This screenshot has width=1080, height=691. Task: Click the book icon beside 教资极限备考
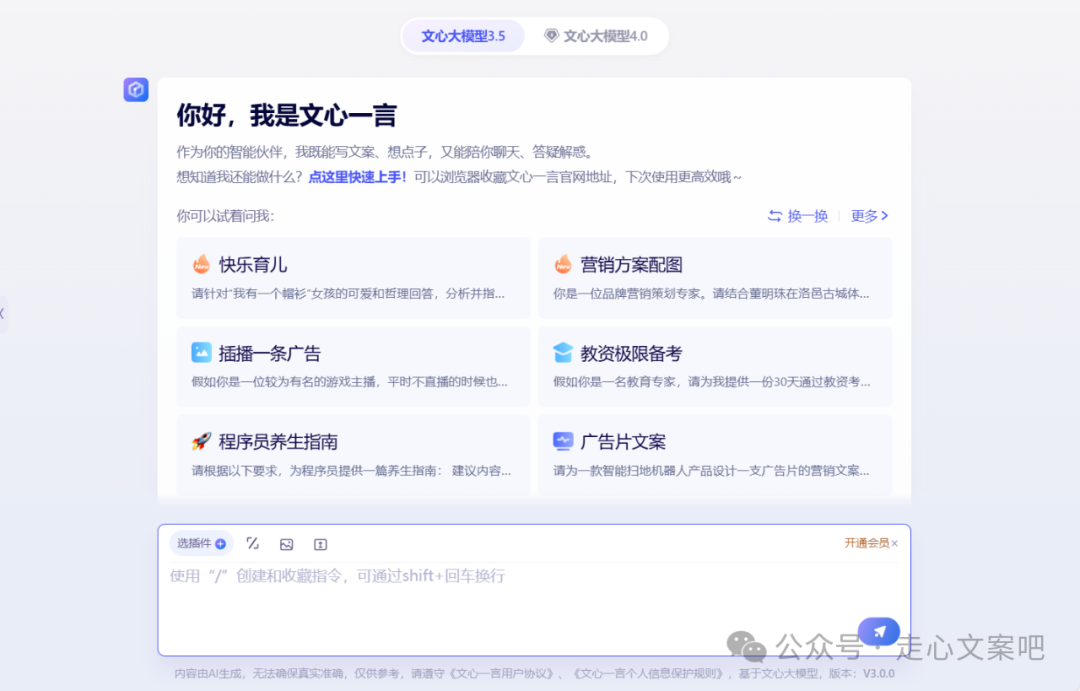point(563,352)
